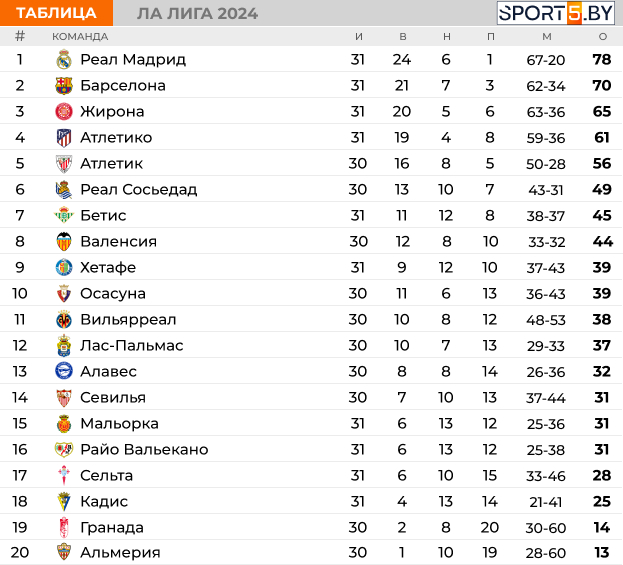The image size is (623, 565).
Task: Open the SPORT5.BY logo link
Action: click(556, 13)
